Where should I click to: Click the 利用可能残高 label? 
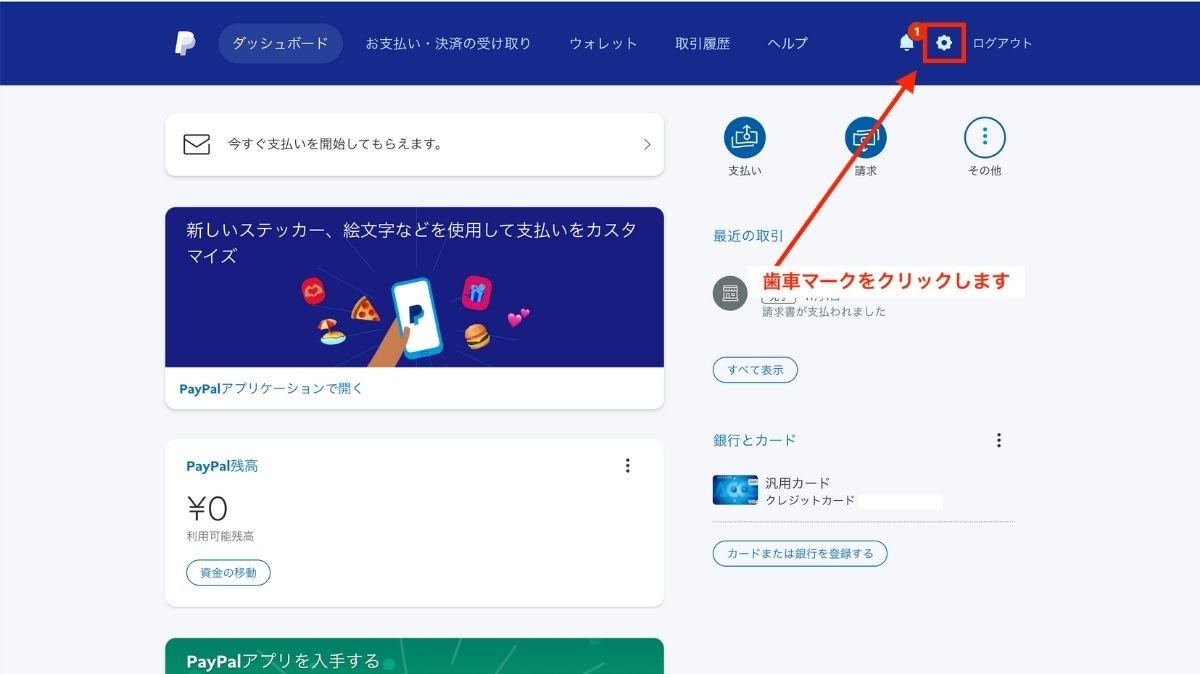click(x=220, y=537)
